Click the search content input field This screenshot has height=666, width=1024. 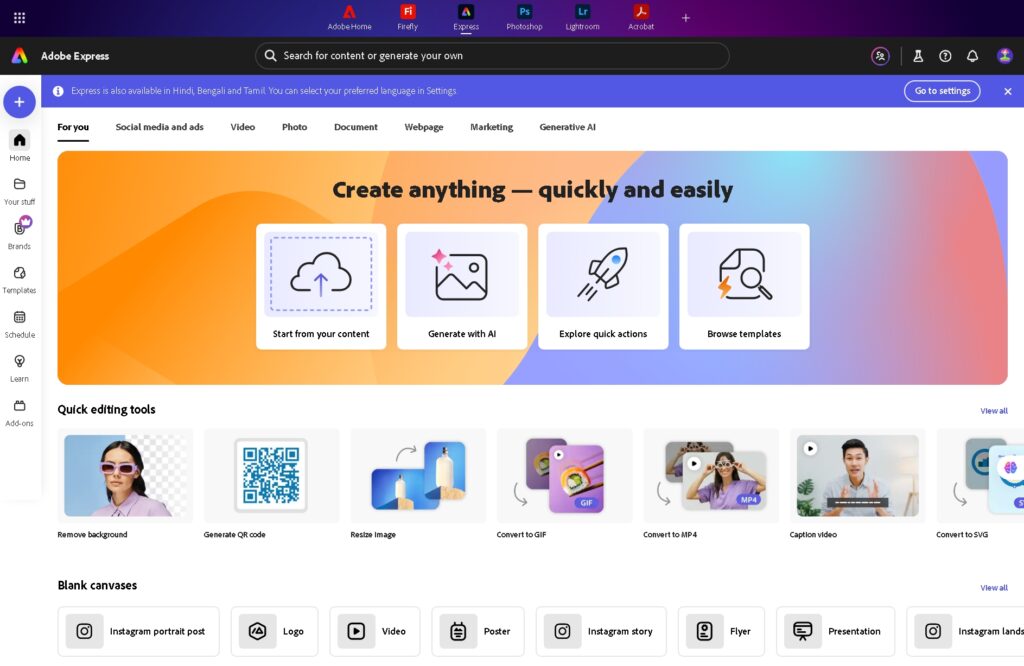492,55
